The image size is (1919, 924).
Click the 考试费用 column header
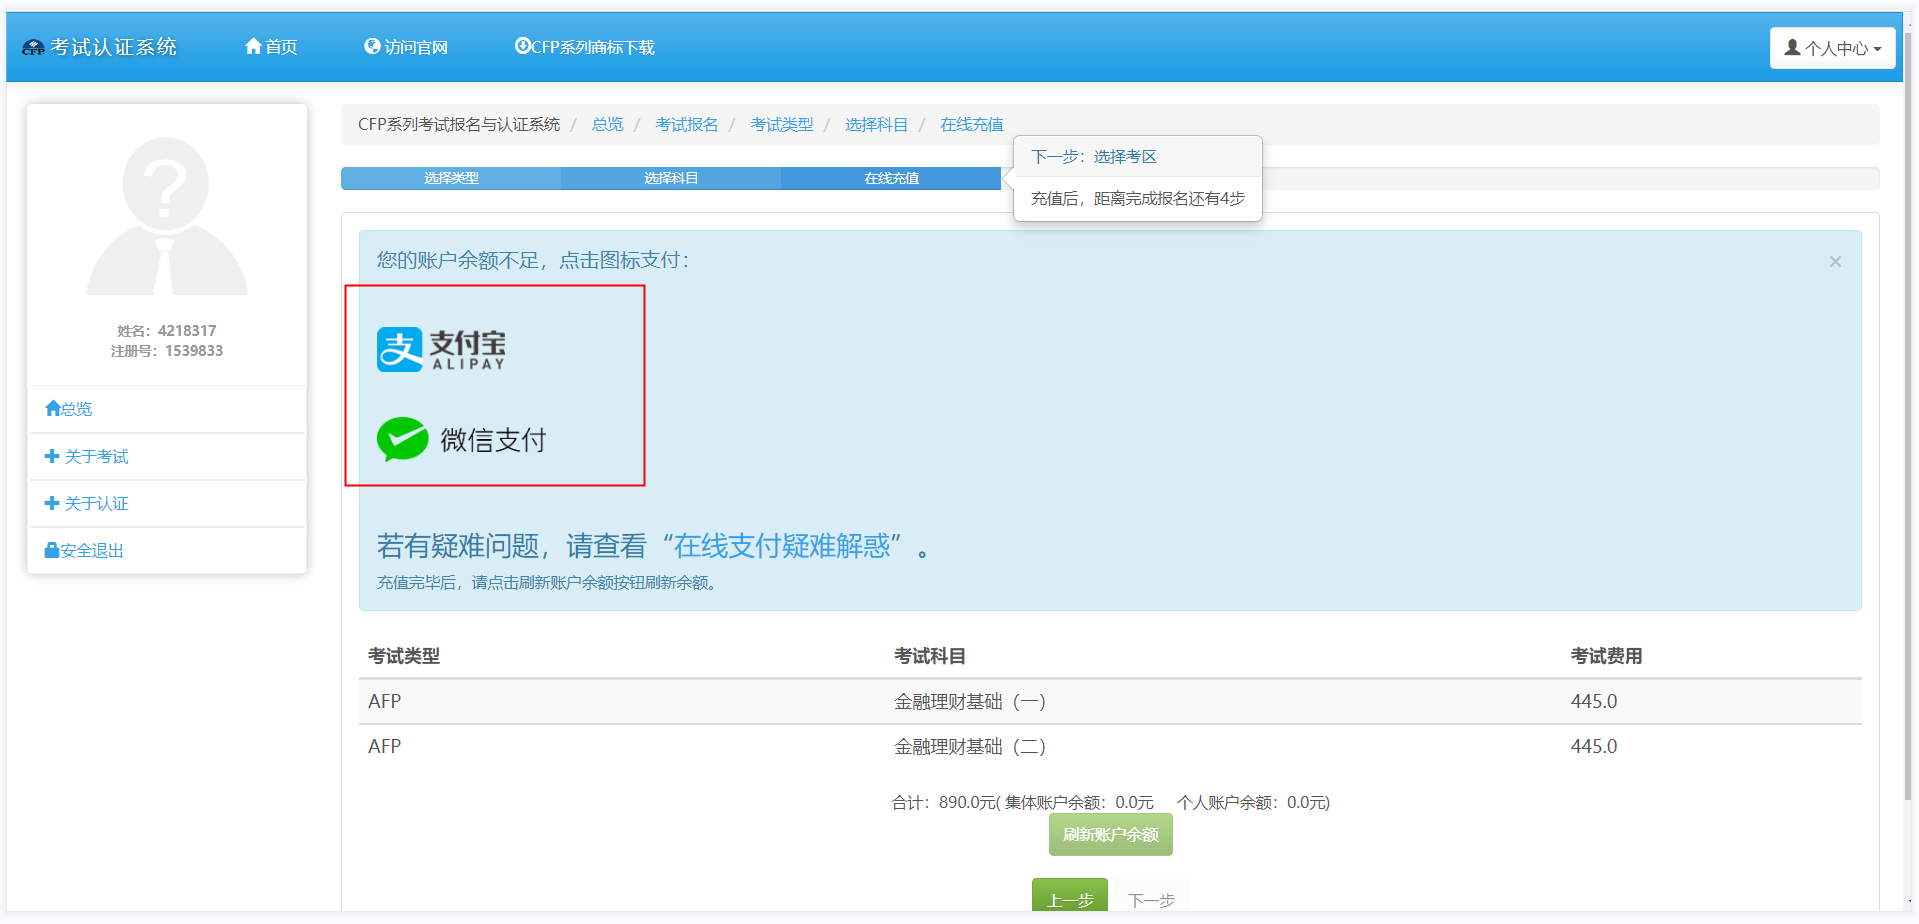[1606, 656]
